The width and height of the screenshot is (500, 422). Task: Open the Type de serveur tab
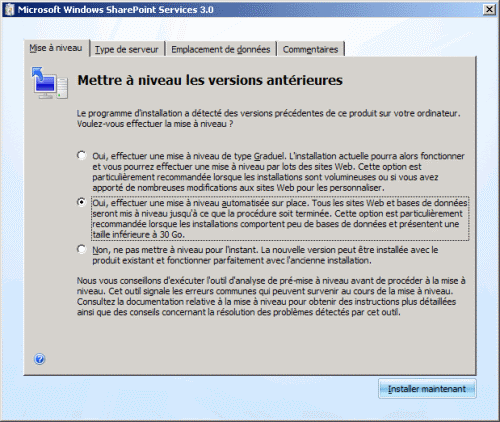[x=127, y=50]
